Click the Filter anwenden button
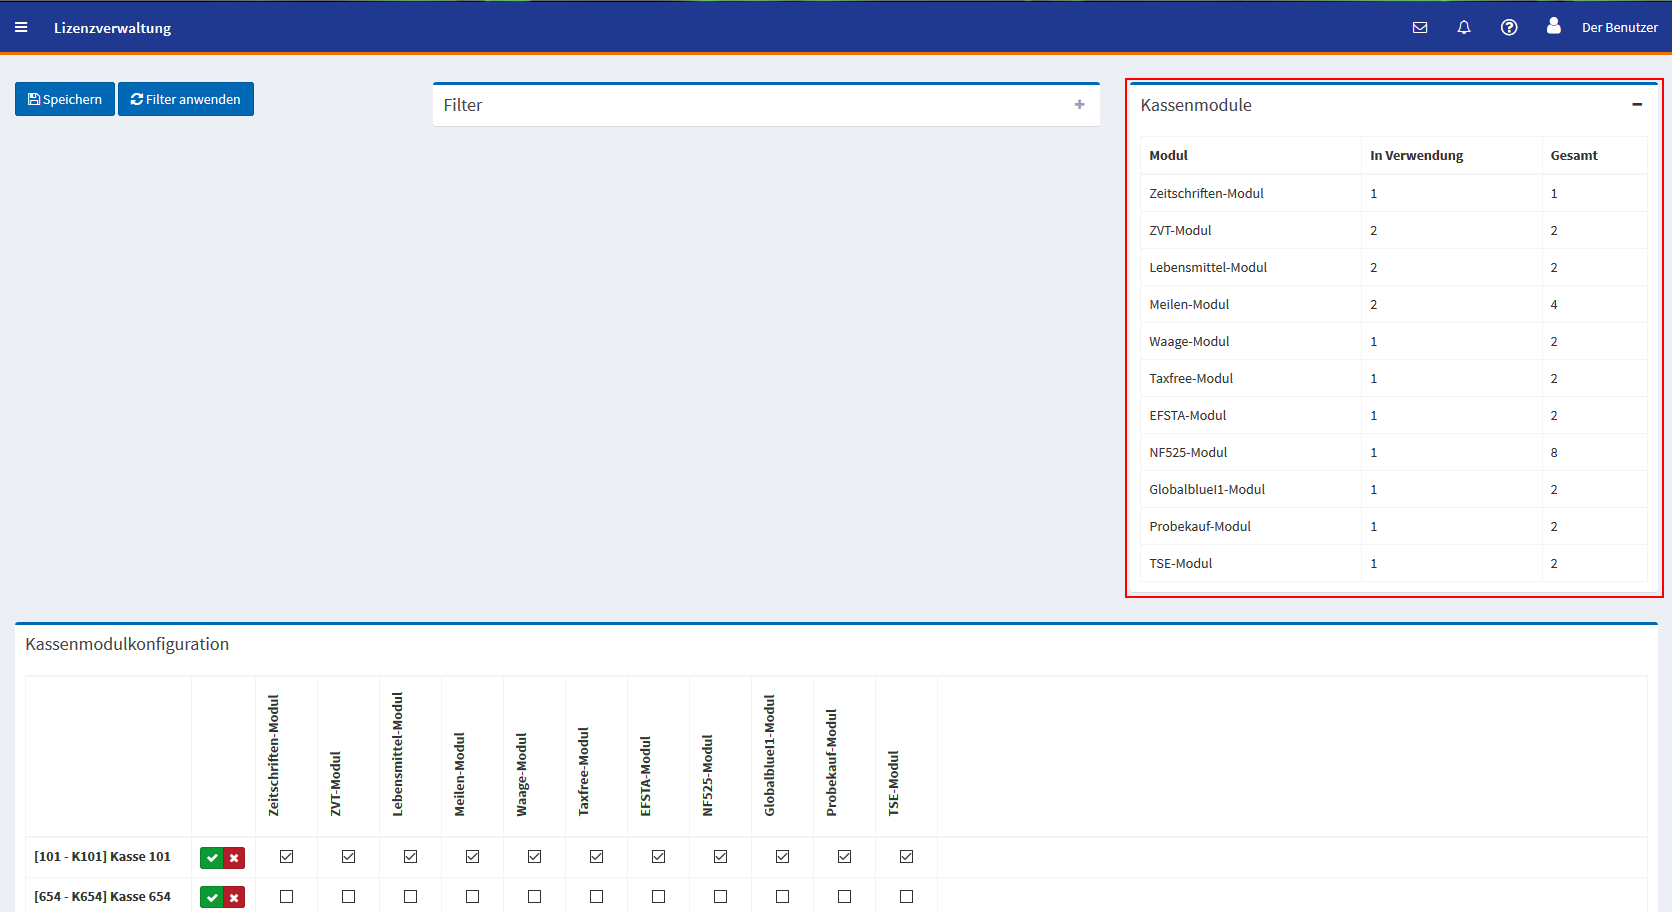This screenshot has width=1672, height=912. click(186, 99)
